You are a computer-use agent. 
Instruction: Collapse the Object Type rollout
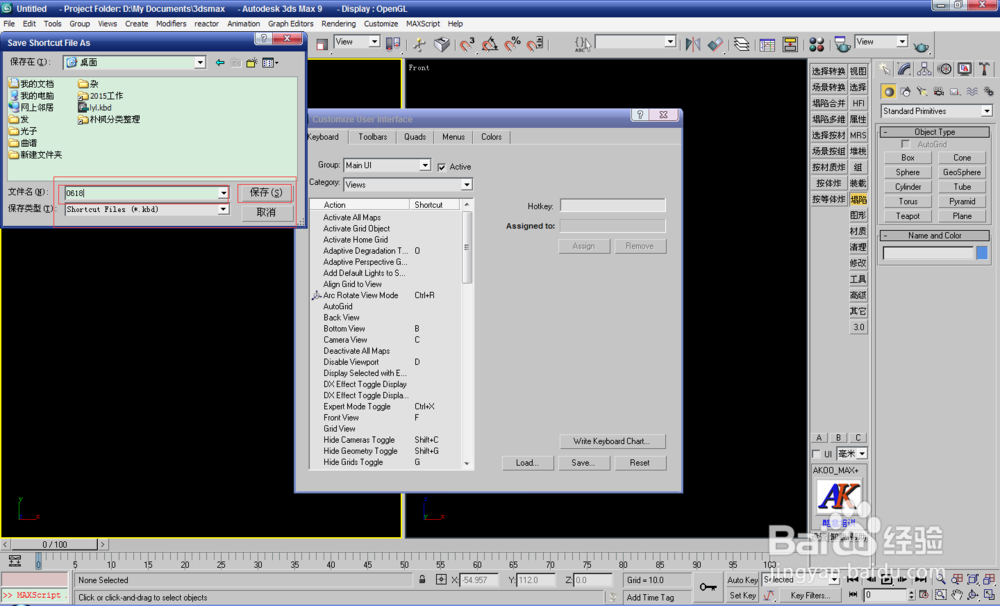[x=934, y=132]
